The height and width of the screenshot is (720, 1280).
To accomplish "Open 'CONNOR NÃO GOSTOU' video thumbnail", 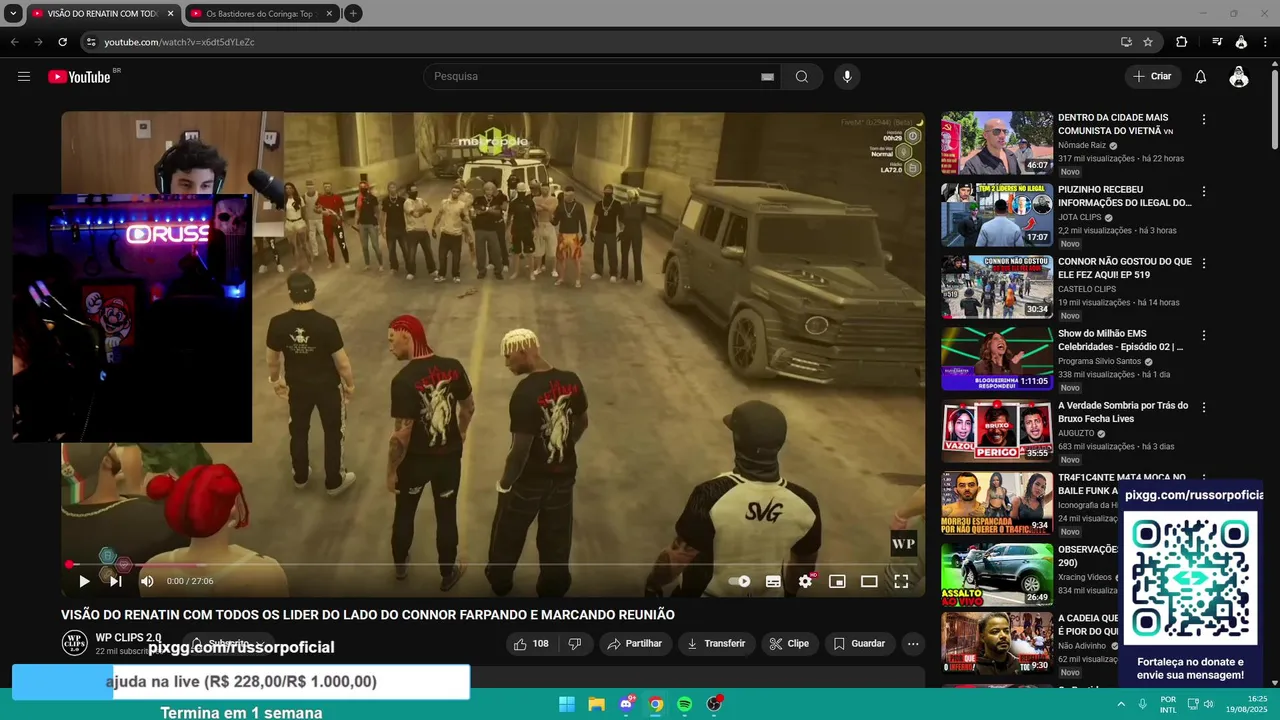I will 997,287.
